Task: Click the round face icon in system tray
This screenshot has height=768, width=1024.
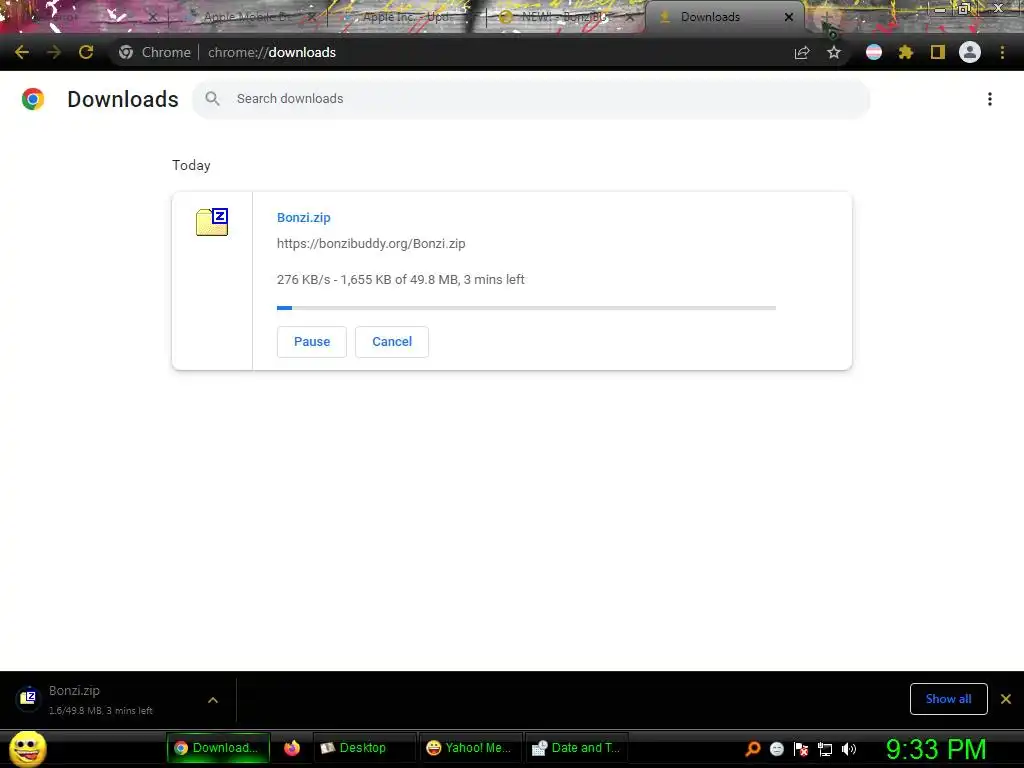Action: pyautogui.click(x=776, y=748)
